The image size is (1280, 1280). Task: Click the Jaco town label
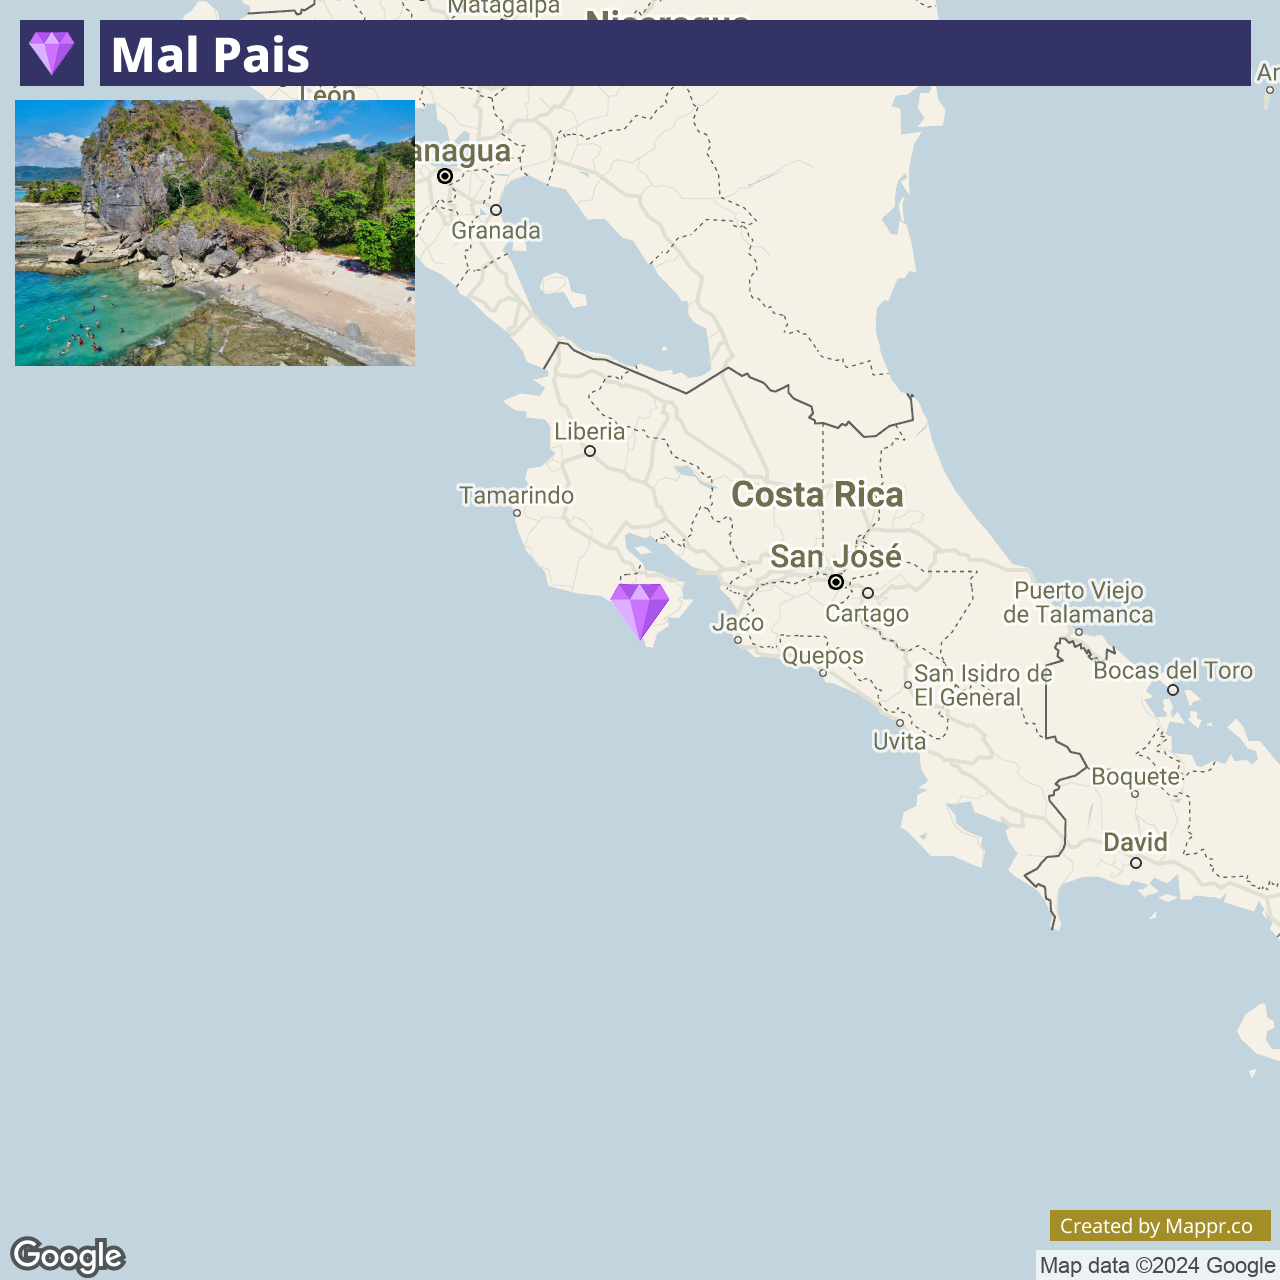pyautogui.click(x=738, y=622)
